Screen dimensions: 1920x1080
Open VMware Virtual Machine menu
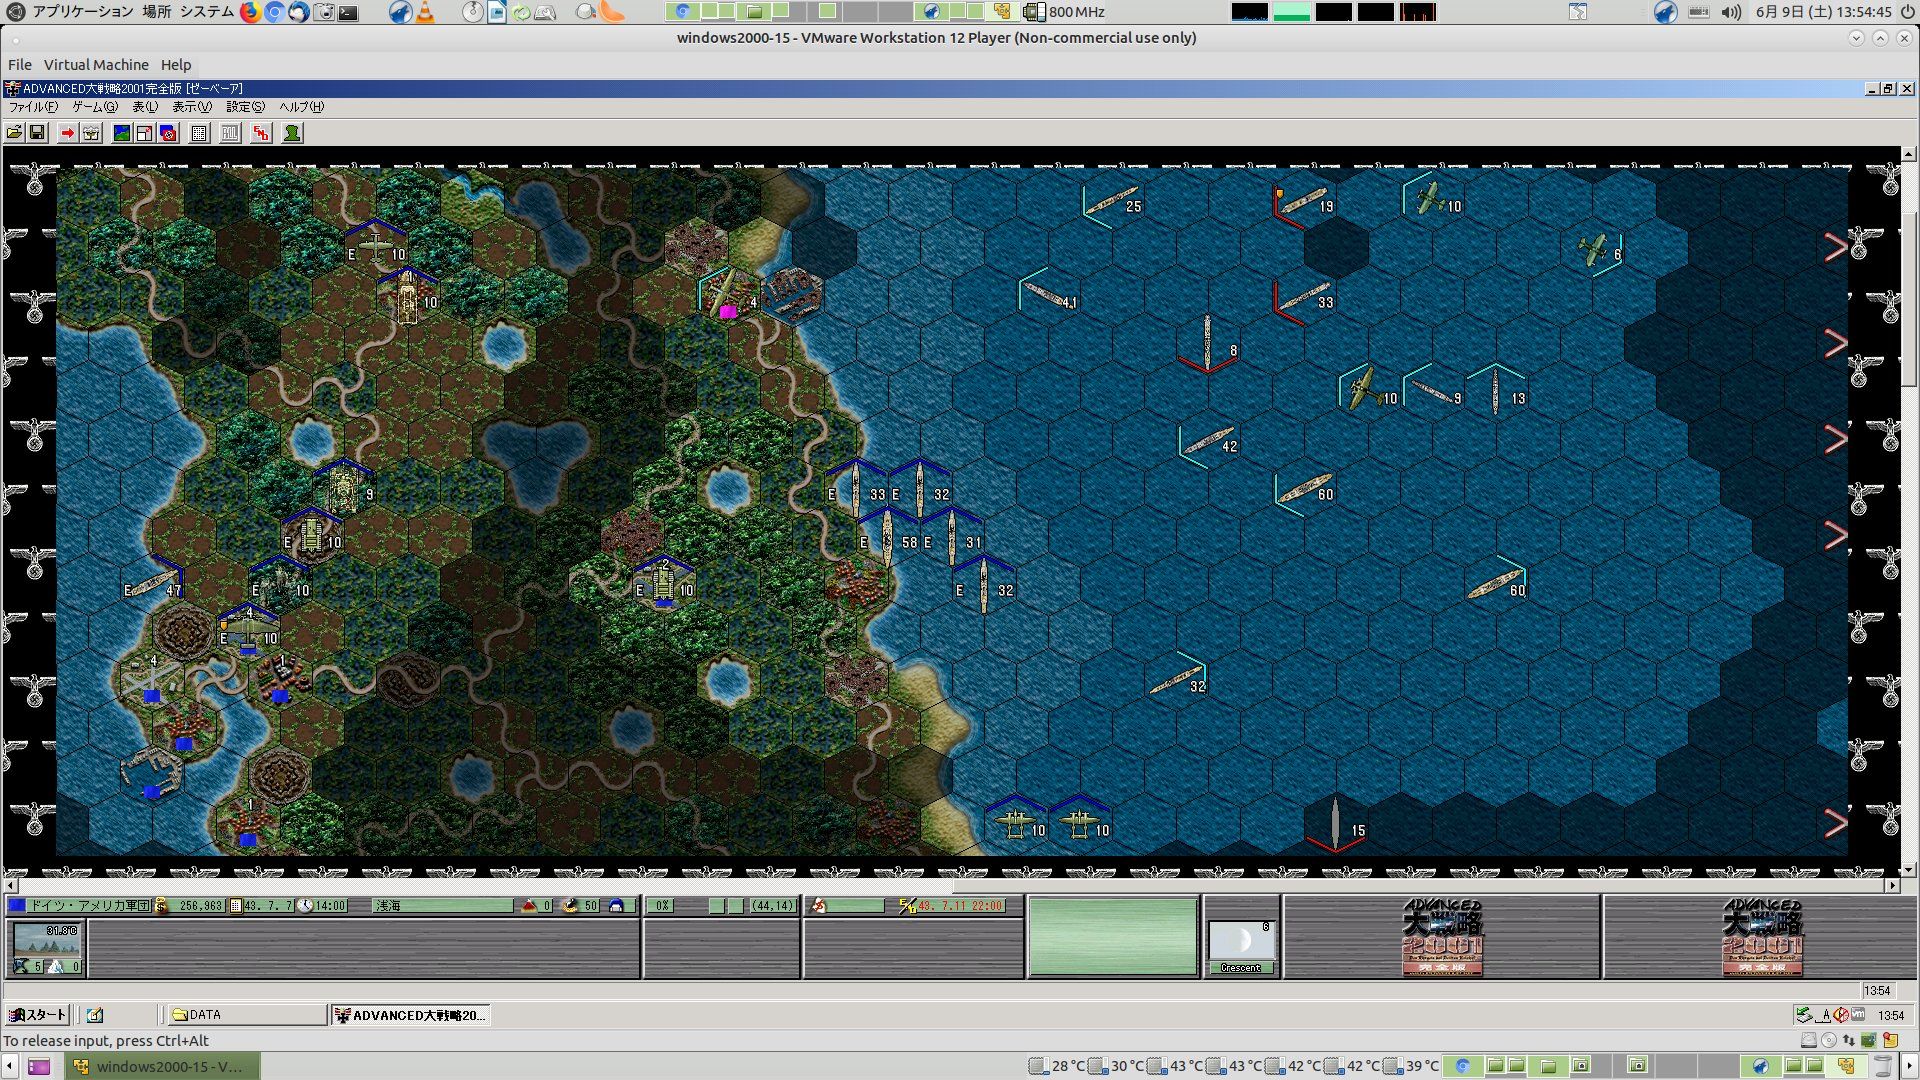point(96,65)
